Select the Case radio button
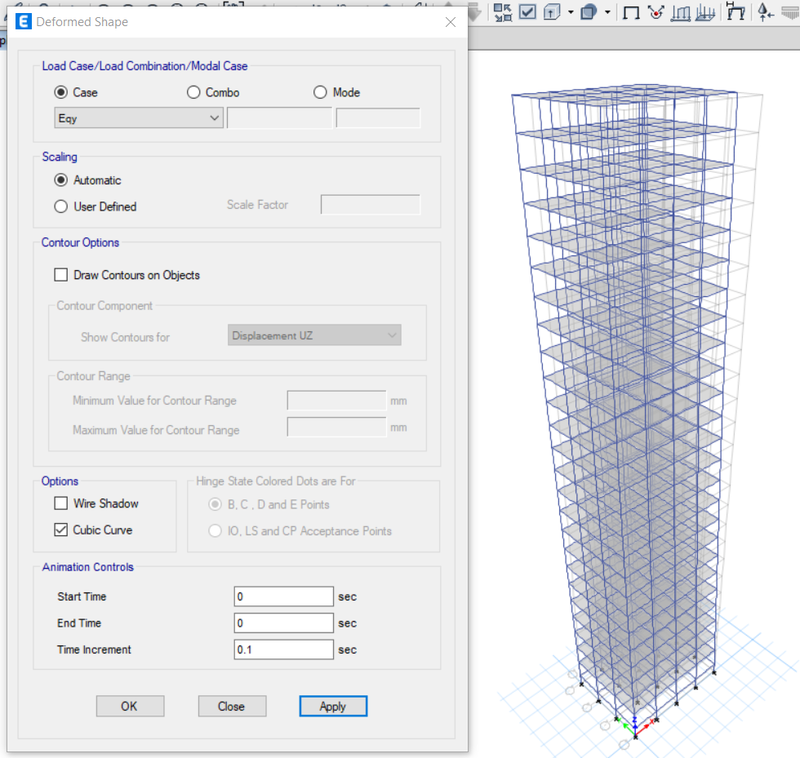This screenshot has width=800, height=758. point(61,92)
